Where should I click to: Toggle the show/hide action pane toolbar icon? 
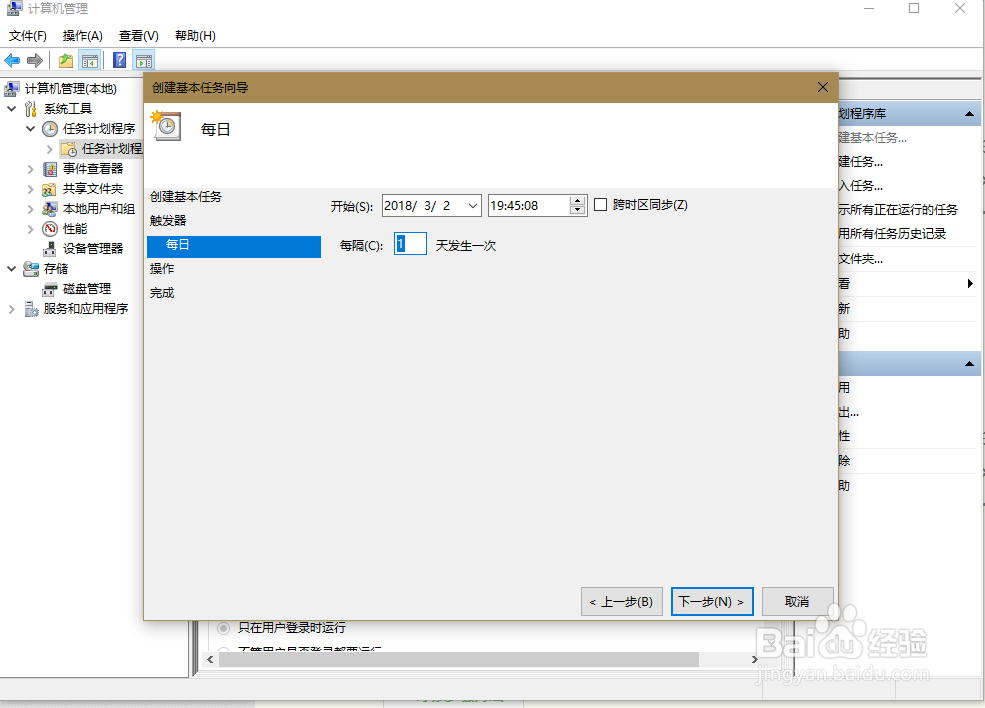(x=142, y=59)
